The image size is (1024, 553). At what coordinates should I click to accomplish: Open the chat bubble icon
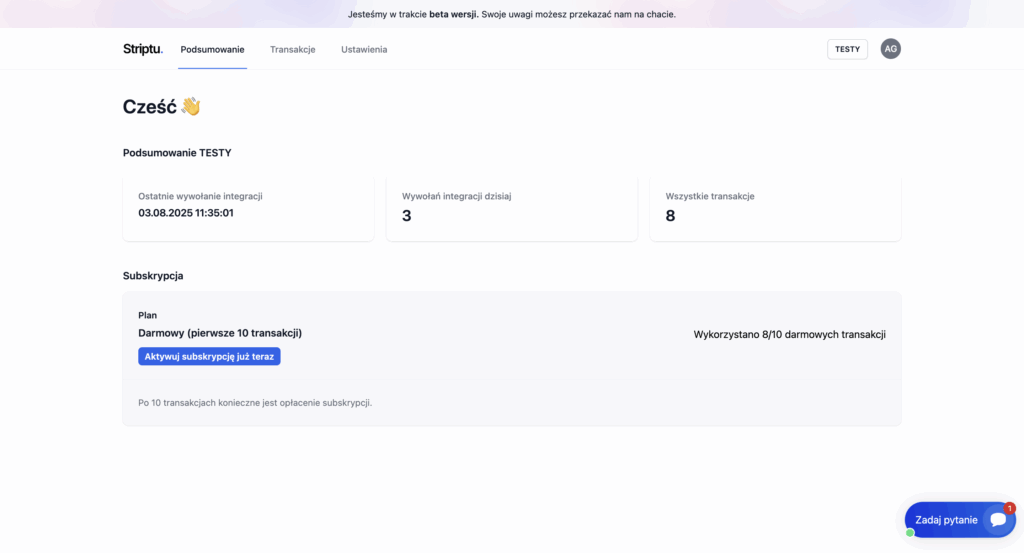pos(998,520)
